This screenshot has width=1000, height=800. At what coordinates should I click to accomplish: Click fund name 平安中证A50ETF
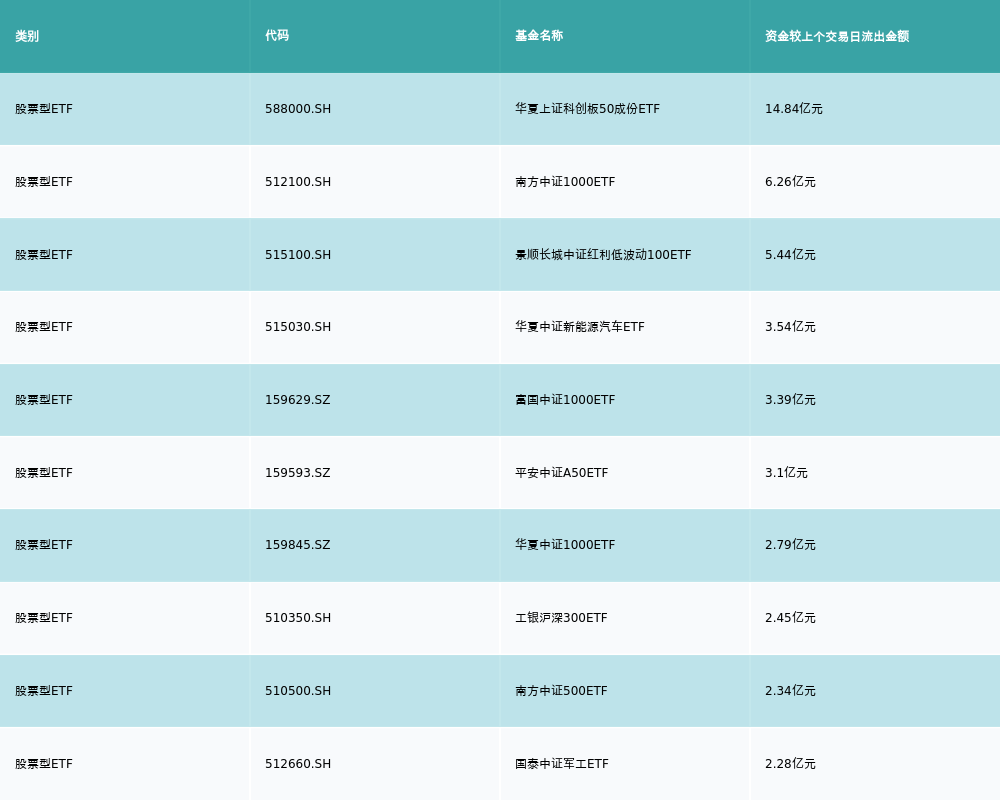click(x=561, y=473)
